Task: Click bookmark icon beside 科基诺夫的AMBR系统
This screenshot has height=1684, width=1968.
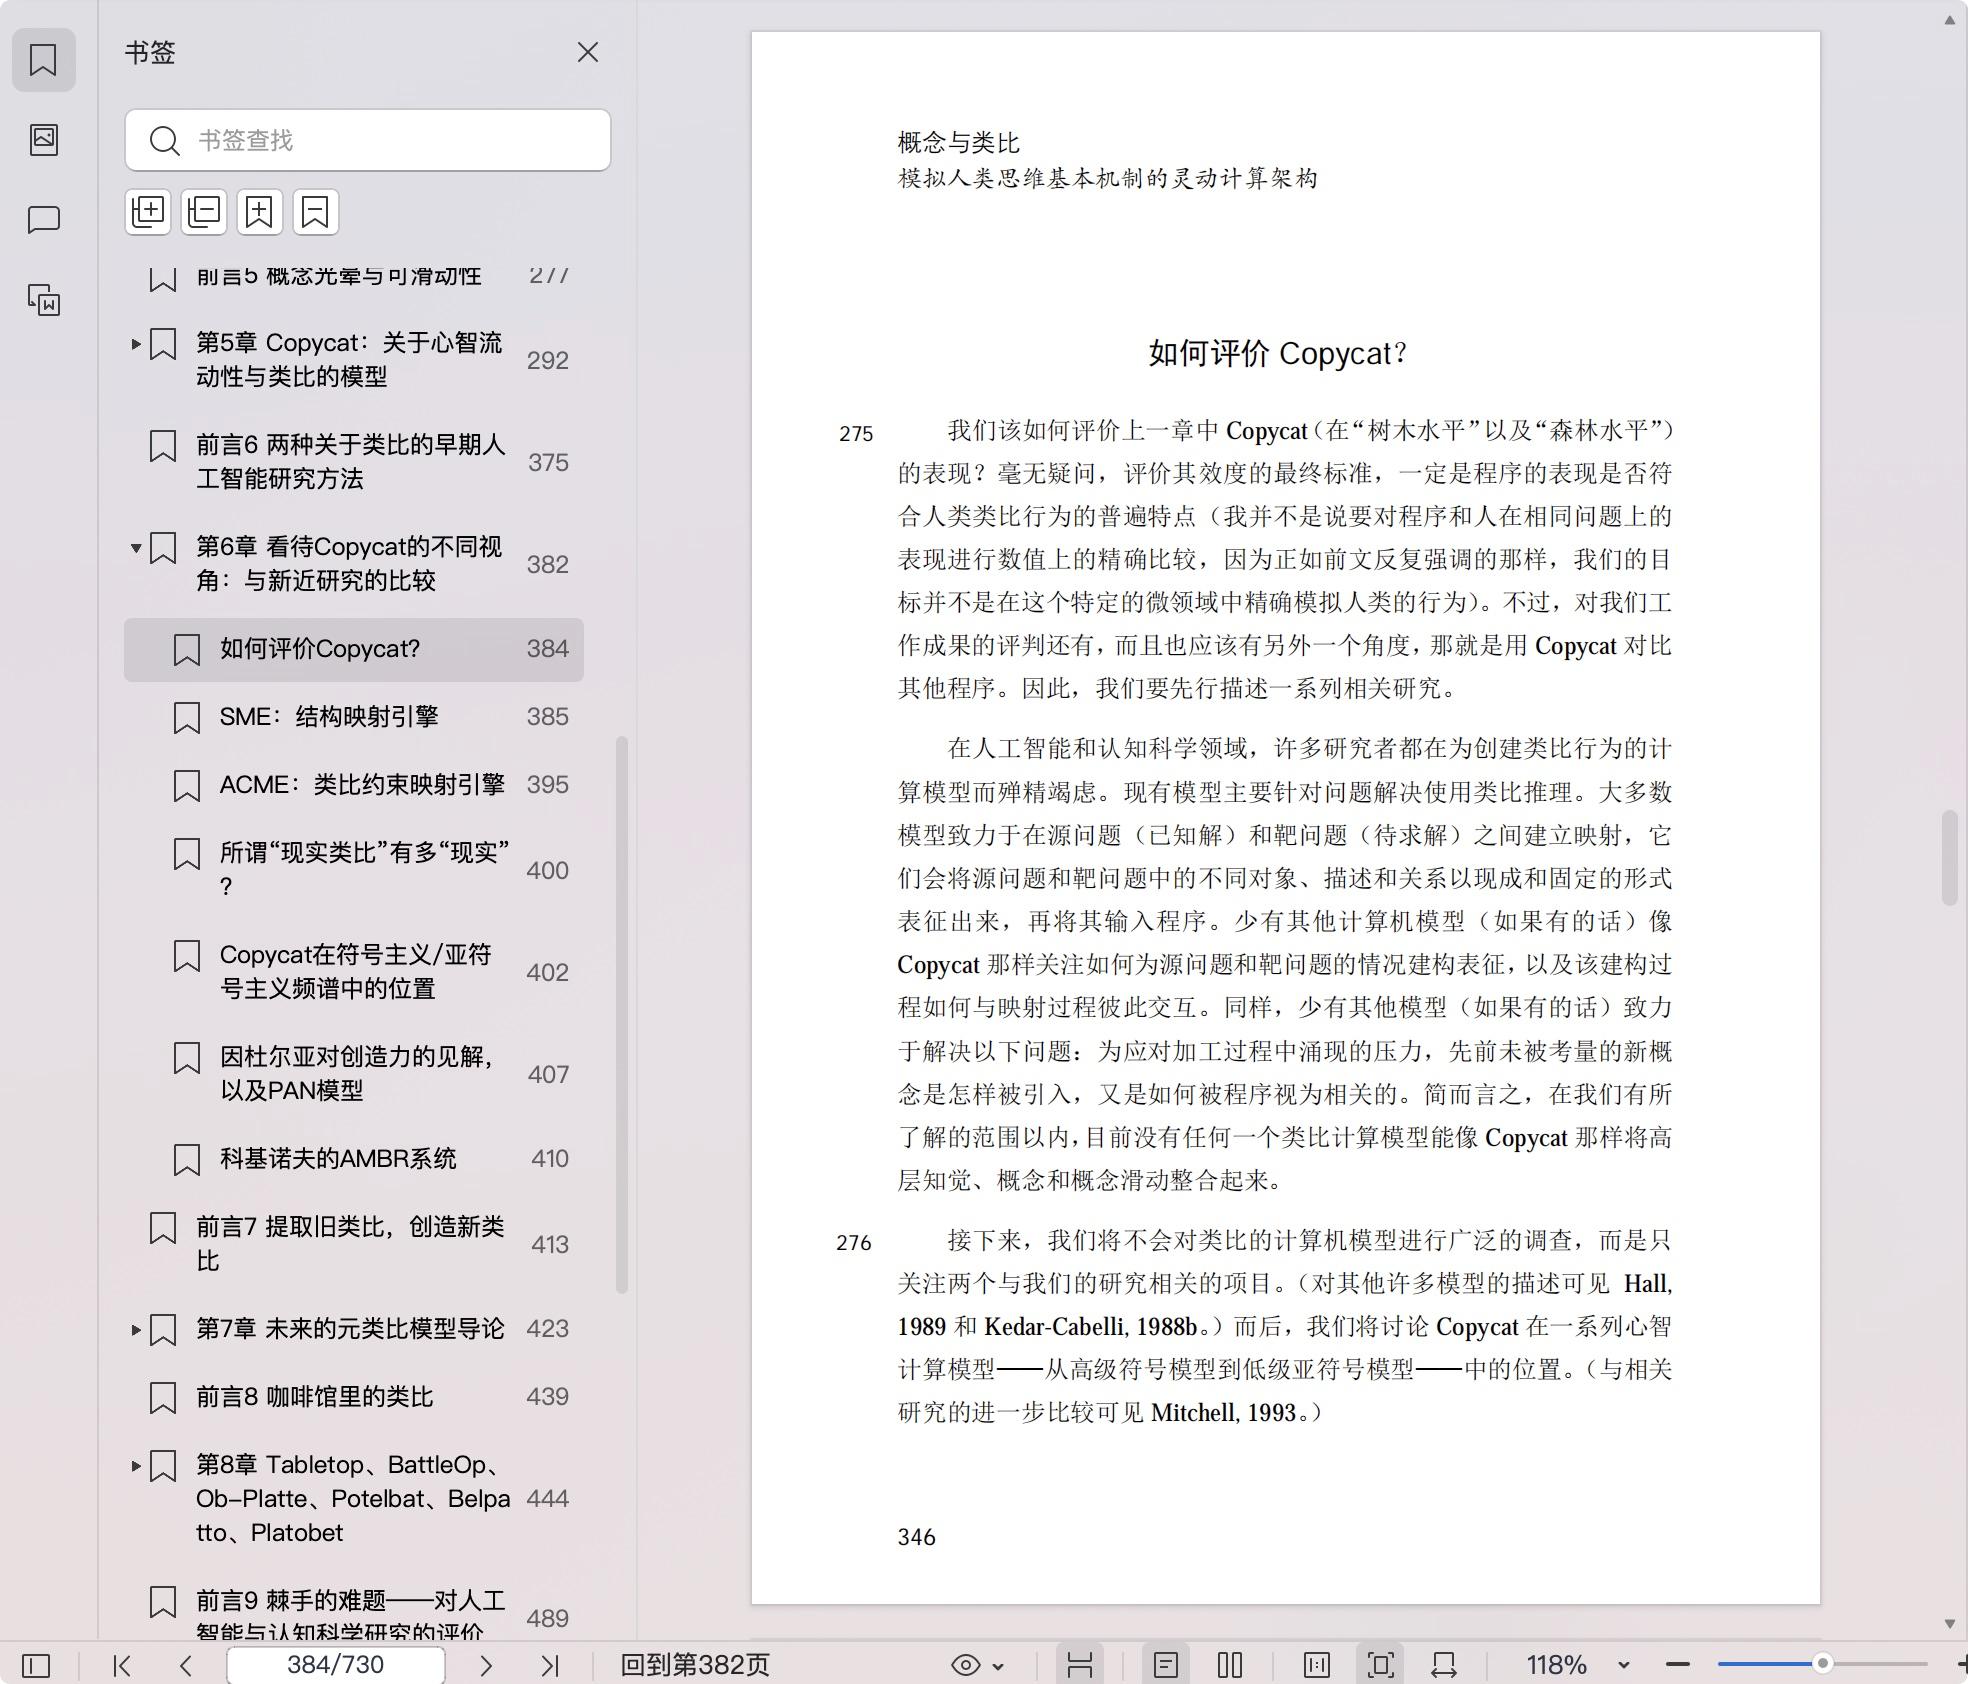Action: [187, 1159]
